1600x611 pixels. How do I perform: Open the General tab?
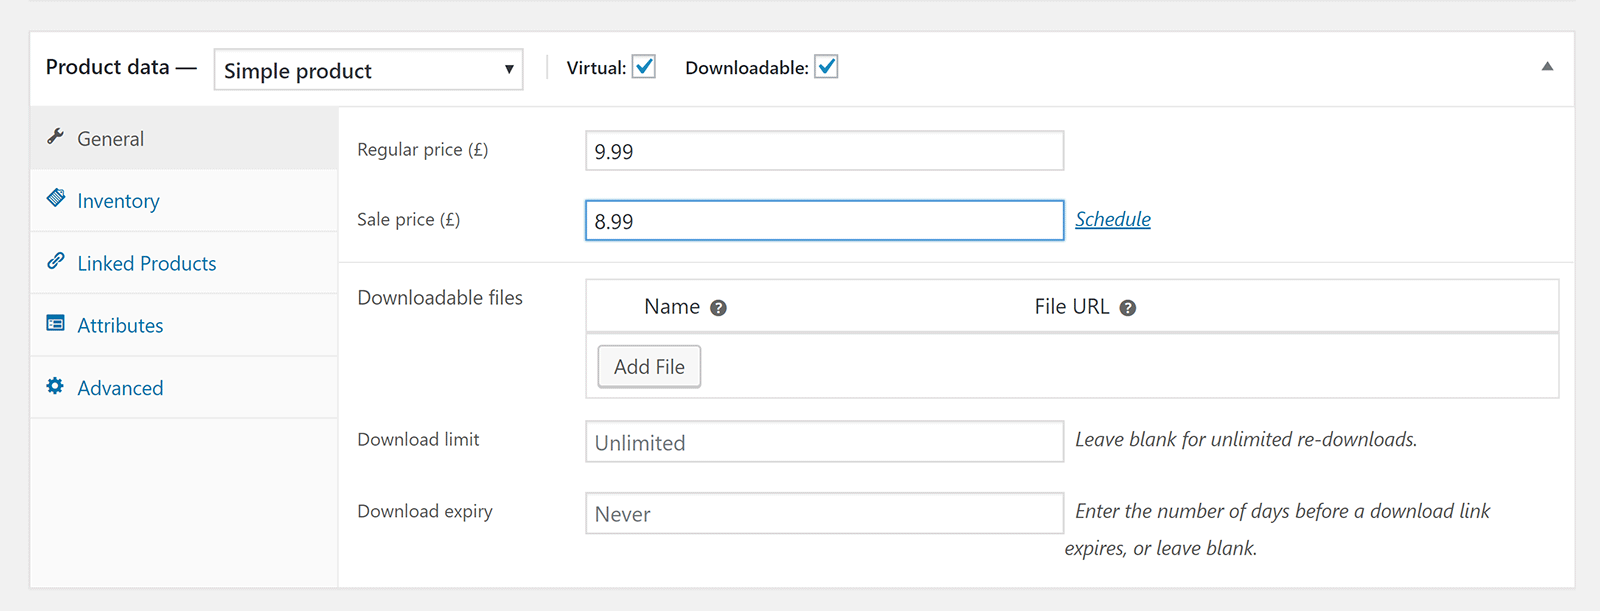coord(184,139)
